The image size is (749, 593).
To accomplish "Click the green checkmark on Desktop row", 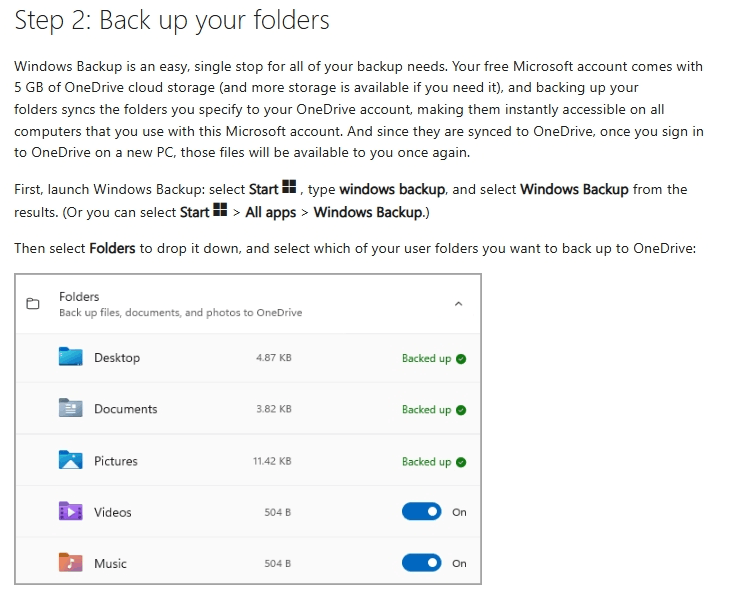I will tap(461, 359).
